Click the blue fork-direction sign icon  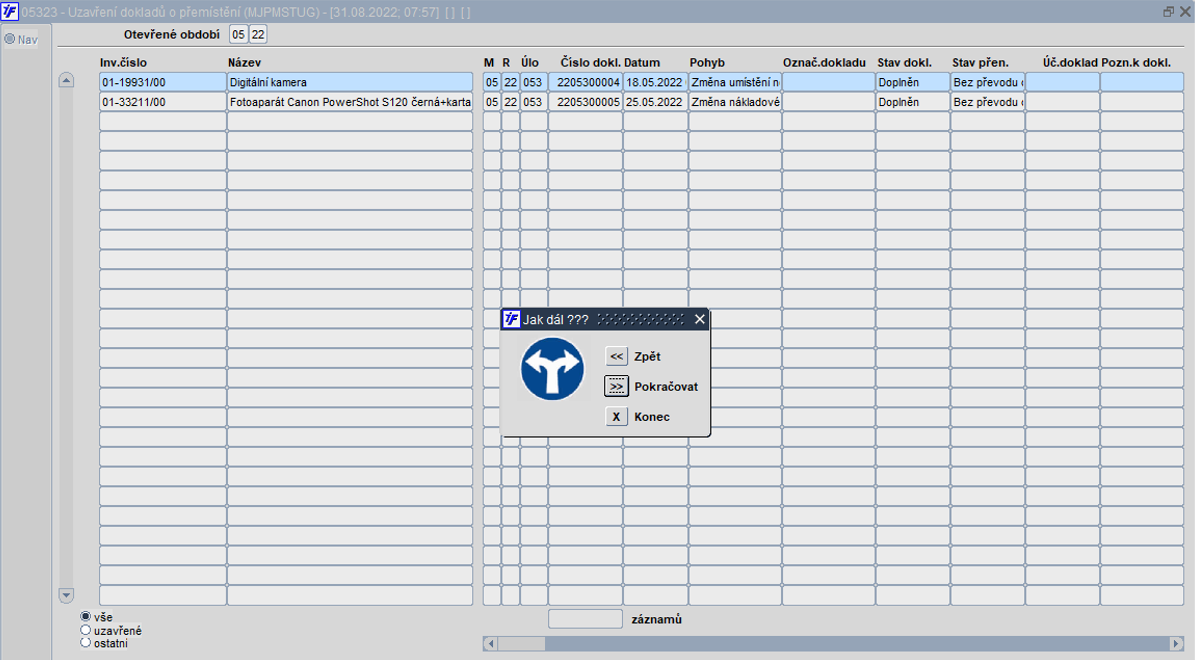coord(553,369)
